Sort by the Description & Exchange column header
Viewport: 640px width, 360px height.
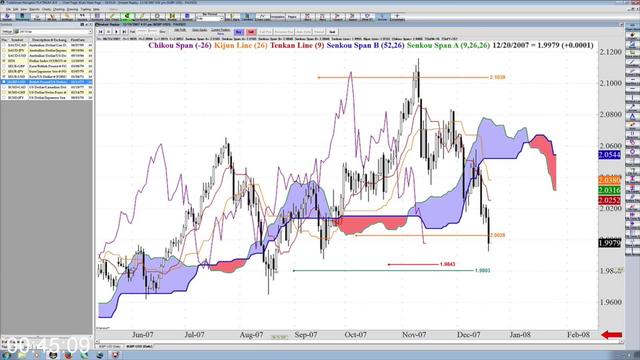[x=48, y=40]
